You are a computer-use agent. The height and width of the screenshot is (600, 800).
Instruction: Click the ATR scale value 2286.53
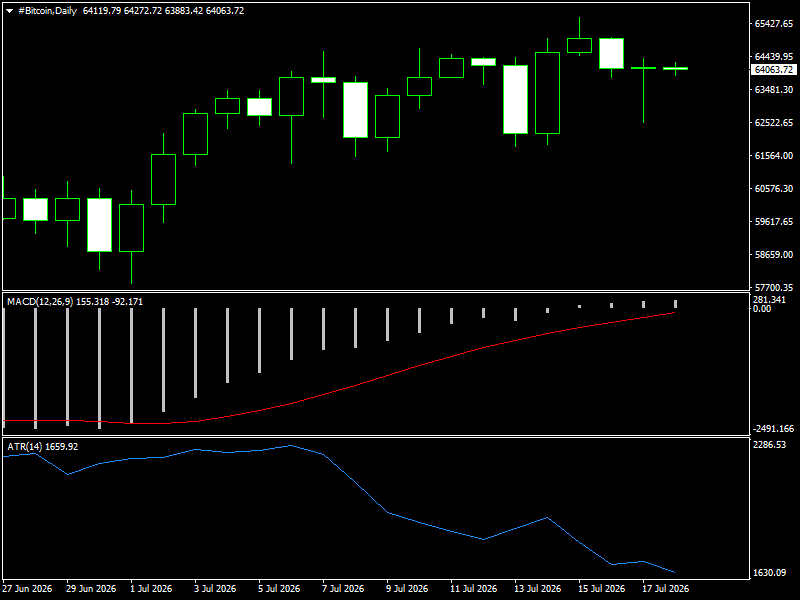(x=769, y=445)
